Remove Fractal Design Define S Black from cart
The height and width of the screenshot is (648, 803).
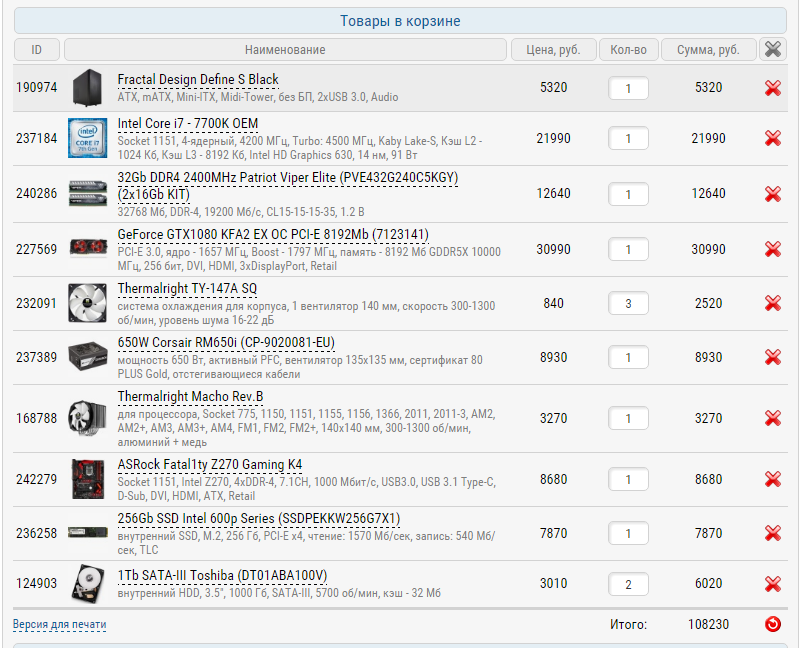point(772,88)
